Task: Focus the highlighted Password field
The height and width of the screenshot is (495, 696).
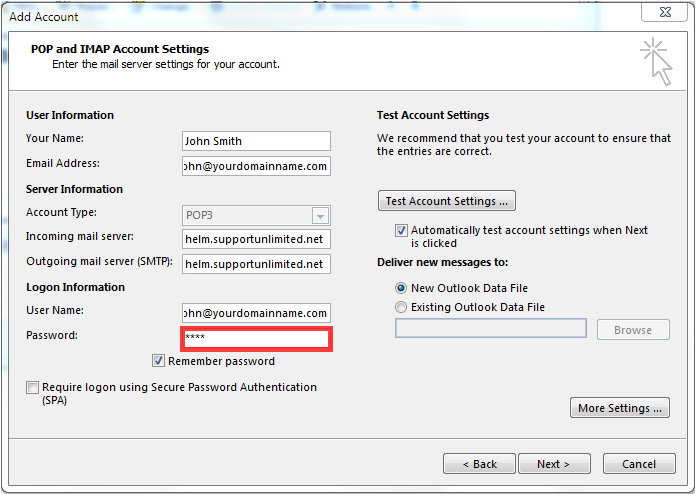Action: point(256,339)
